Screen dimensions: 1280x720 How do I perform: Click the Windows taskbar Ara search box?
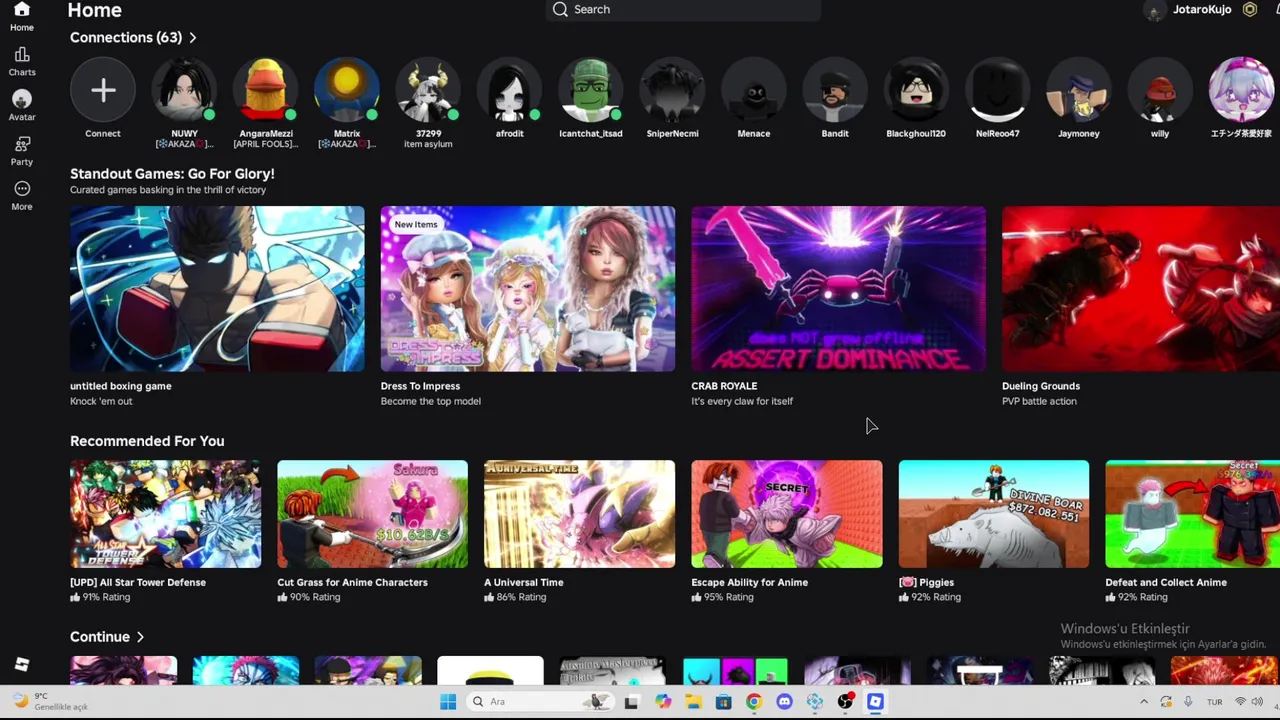(540, 702)
